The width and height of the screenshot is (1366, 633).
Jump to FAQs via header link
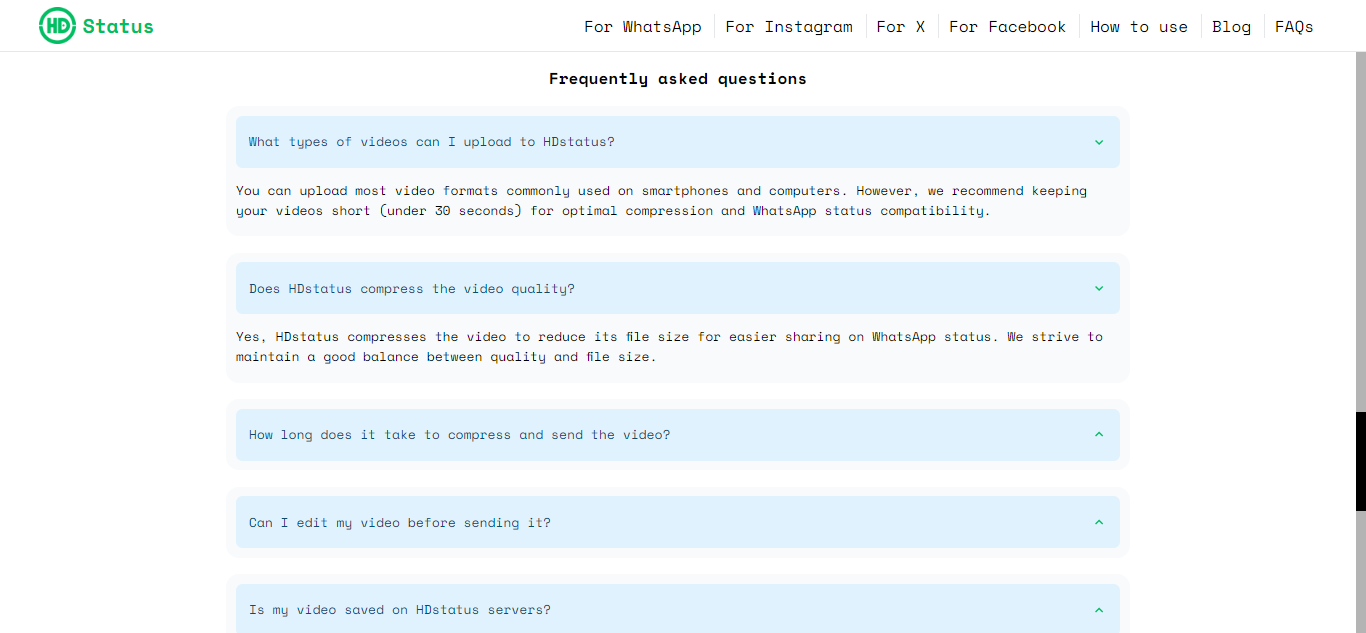(x=1294, y=27)
